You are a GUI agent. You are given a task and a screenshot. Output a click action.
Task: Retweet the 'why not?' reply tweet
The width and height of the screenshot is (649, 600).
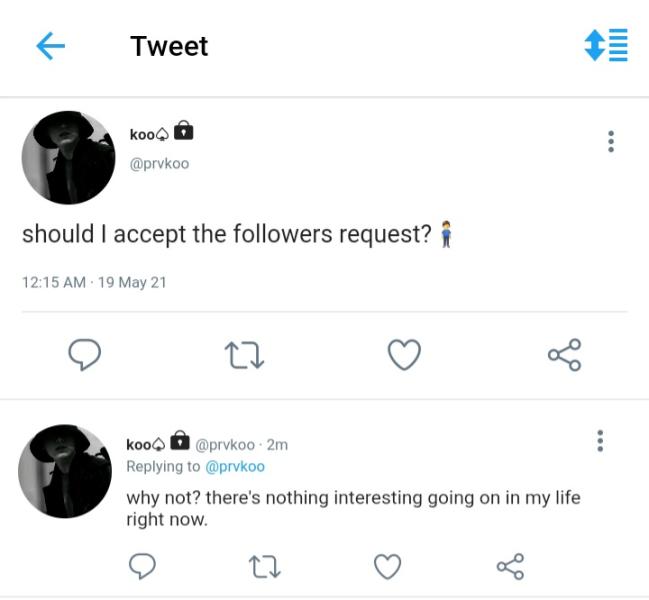click(x=264, y=567)
